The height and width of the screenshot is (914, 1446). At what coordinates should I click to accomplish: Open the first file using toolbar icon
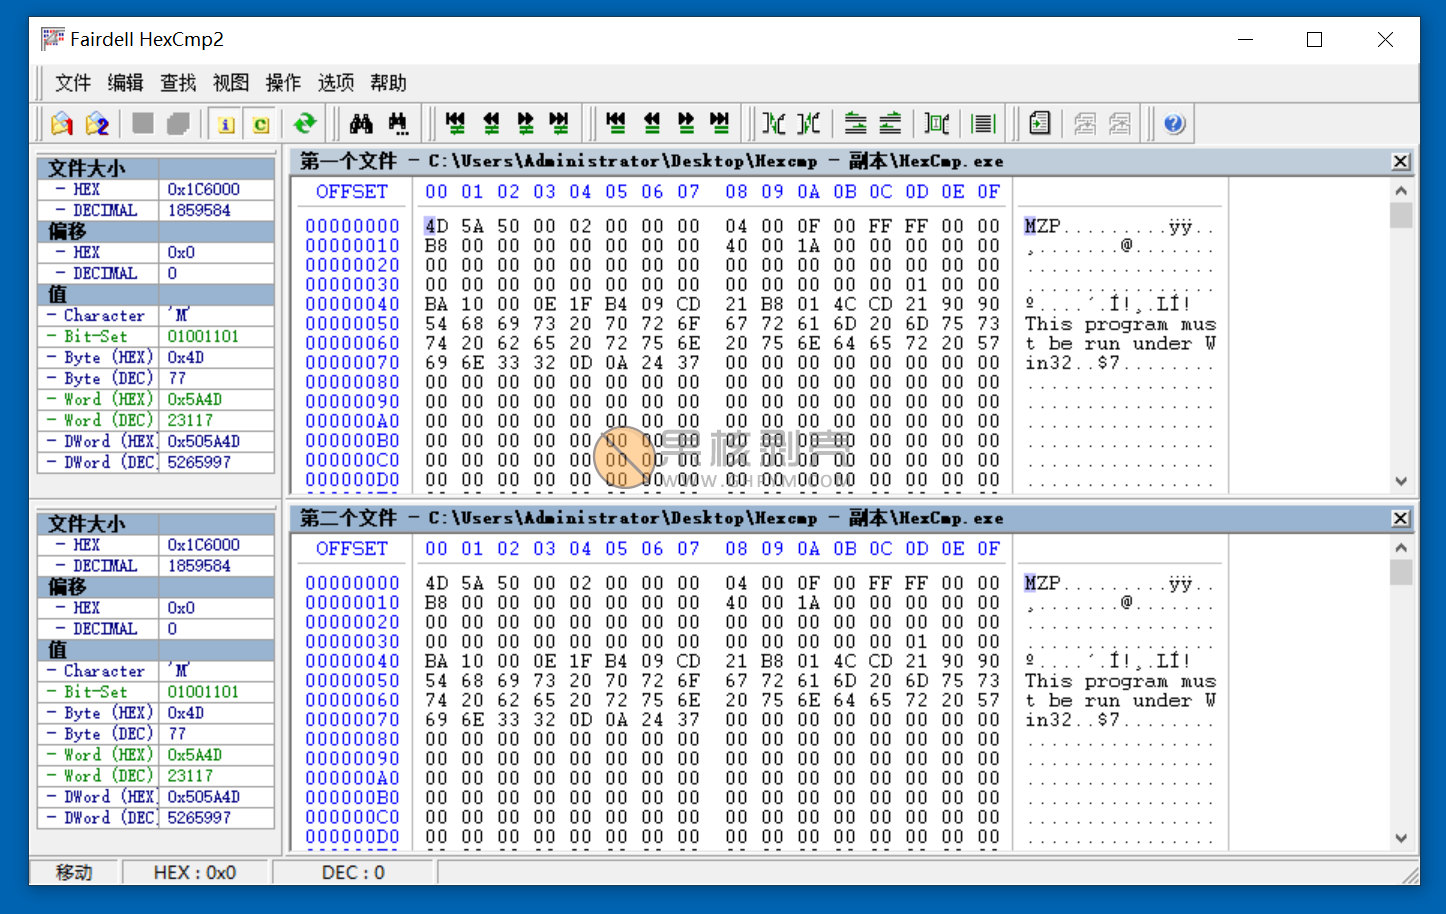60,123
